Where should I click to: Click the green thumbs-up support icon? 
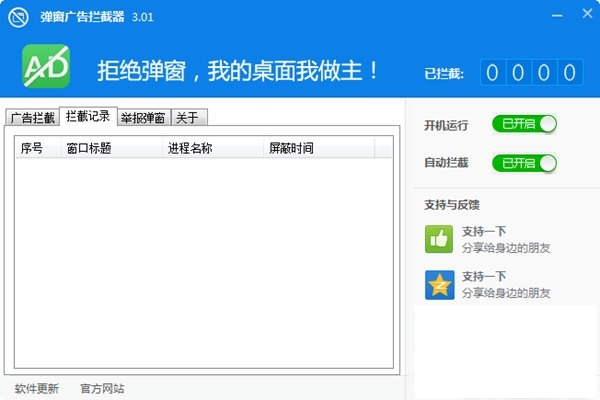point(439,239)
